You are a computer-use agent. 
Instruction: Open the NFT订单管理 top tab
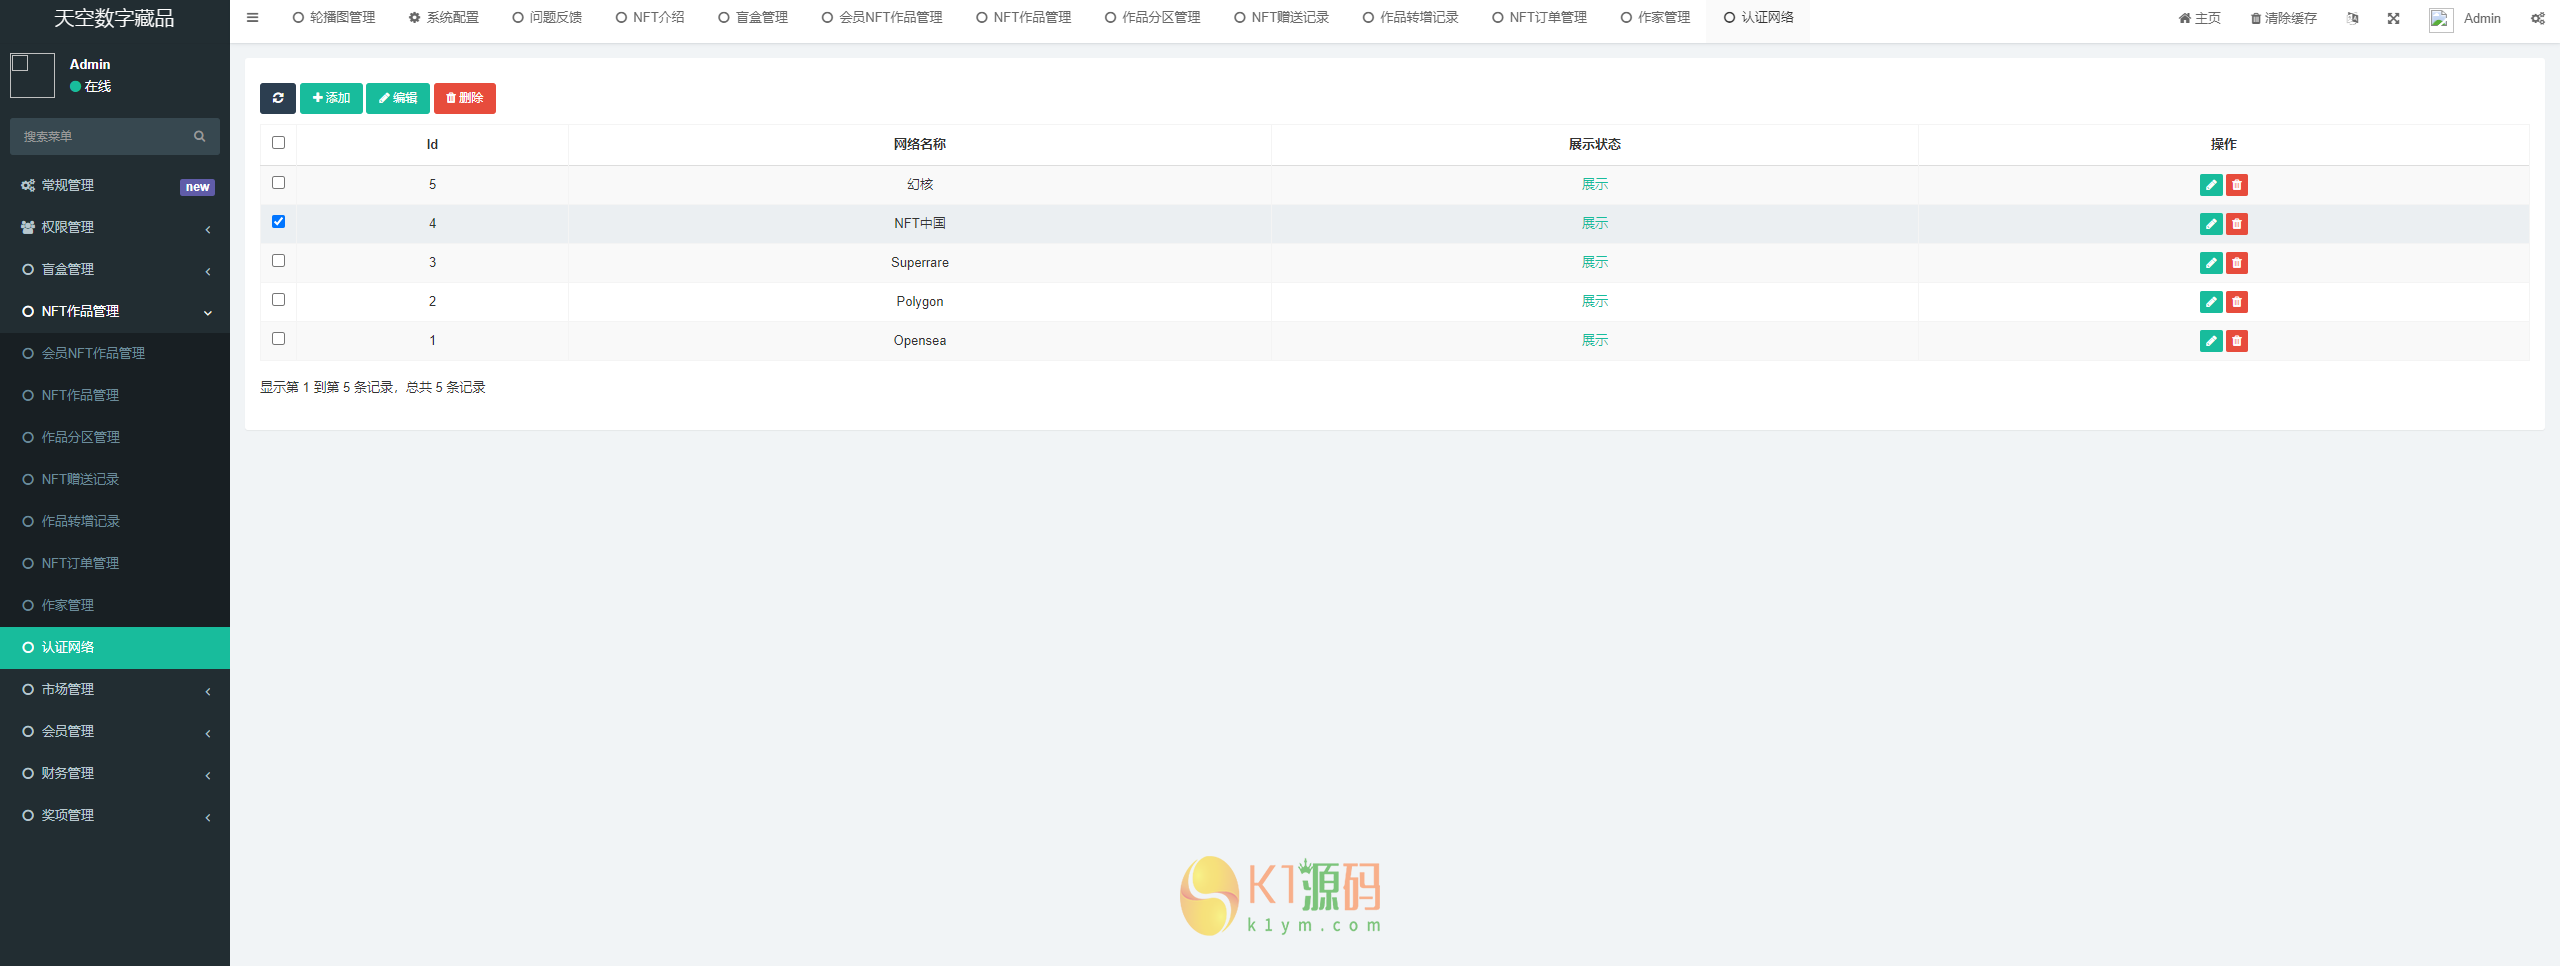click(1539, 17)
